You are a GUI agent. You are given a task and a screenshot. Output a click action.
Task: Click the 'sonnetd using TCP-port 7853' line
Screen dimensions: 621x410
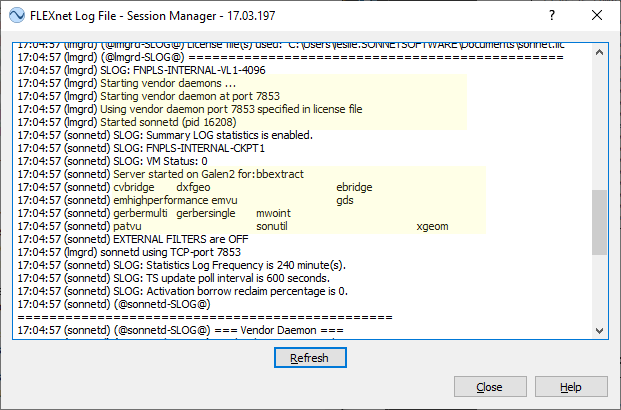point(129,252)
